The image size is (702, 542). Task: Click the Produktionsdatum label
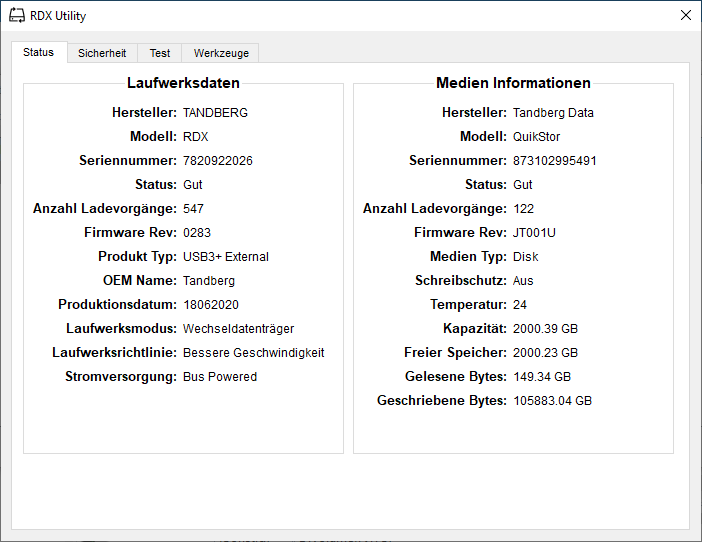tap(118, 305)
